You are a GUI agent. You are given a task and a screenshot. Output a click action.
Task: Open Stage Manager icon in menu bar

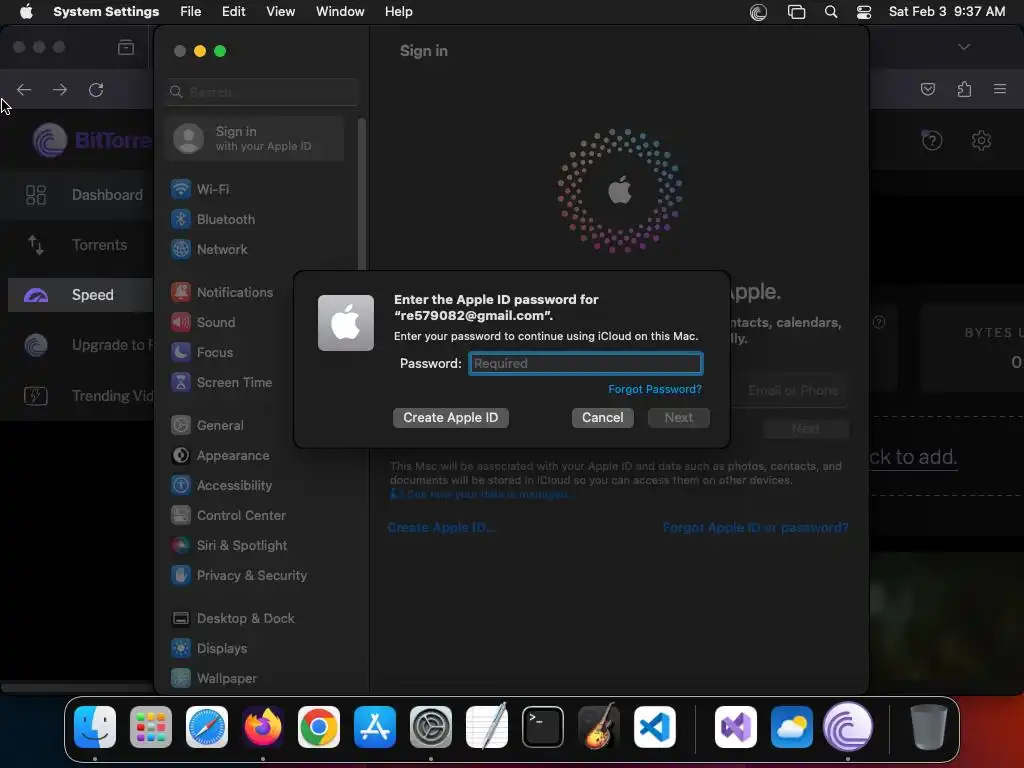point(796,12)
